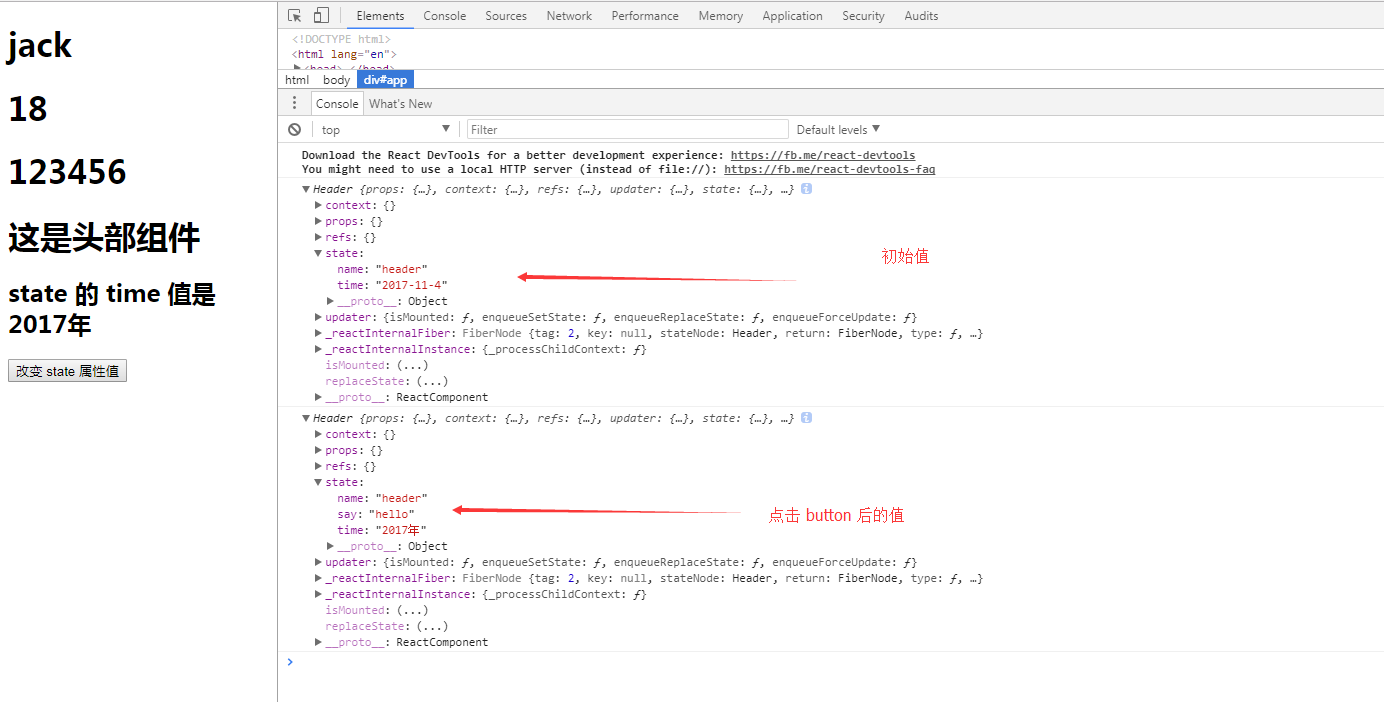Collapse the first Header object
This screenshot has height=702, width=1384.
pyautogui.click(x=307, y=189)
